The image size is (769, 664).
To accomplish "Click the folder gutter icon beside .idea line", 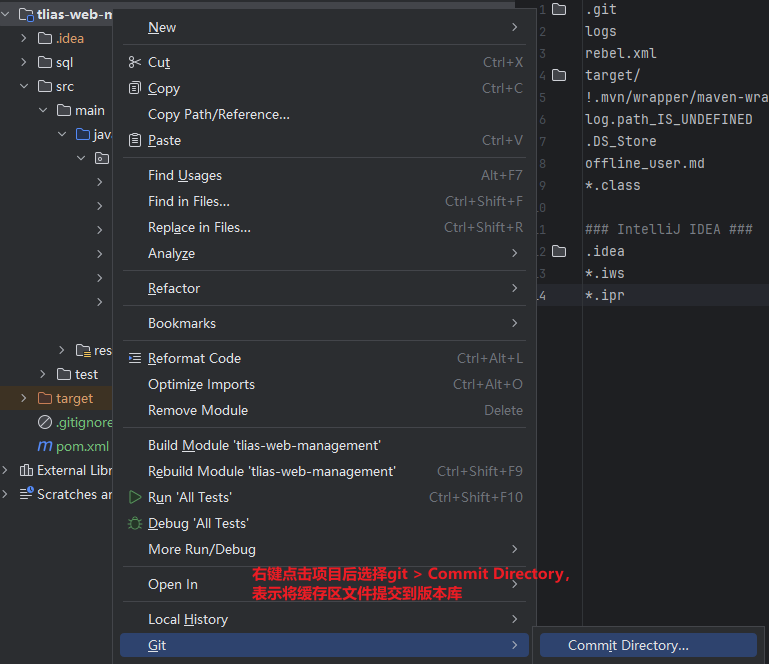I will pyautogui.click(x=559, y=252).
